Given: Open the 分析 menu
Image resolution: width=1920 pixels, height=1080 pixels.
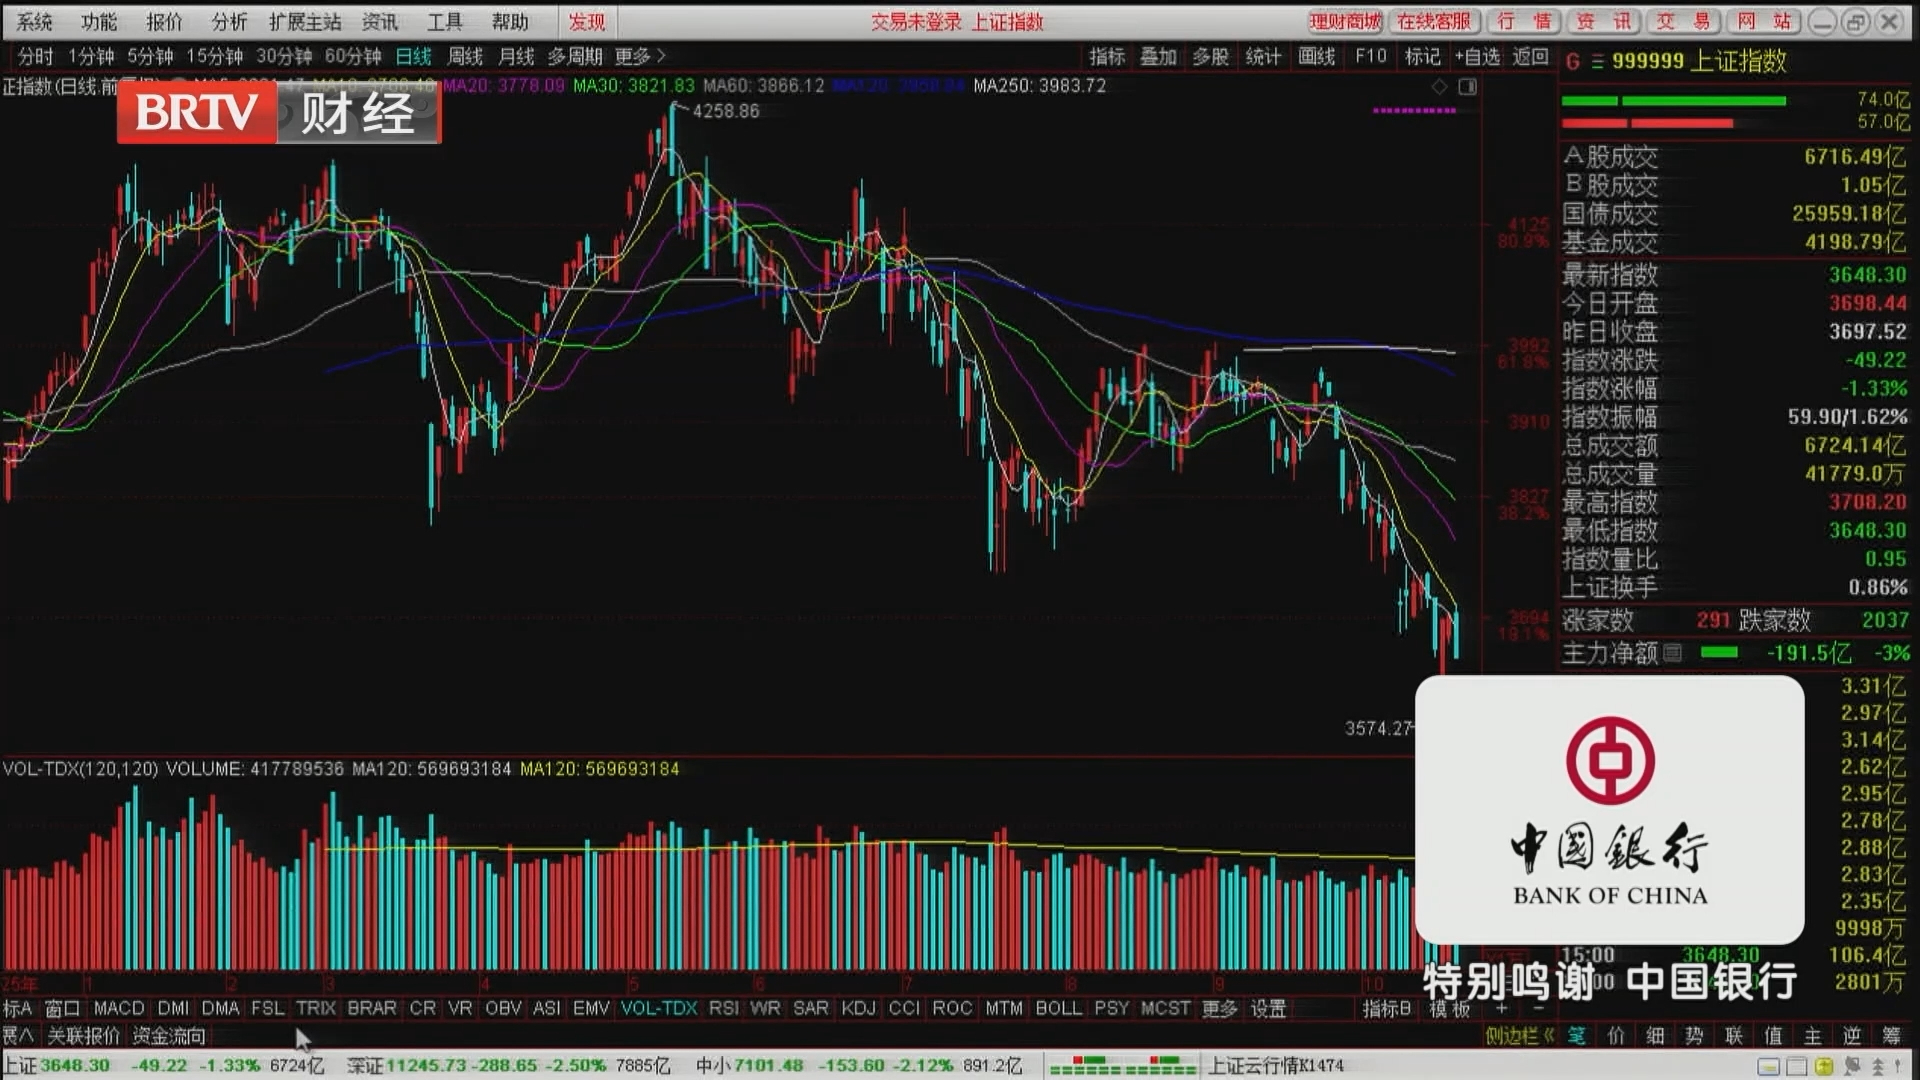Looking at the screenshot, I should 229,22.
